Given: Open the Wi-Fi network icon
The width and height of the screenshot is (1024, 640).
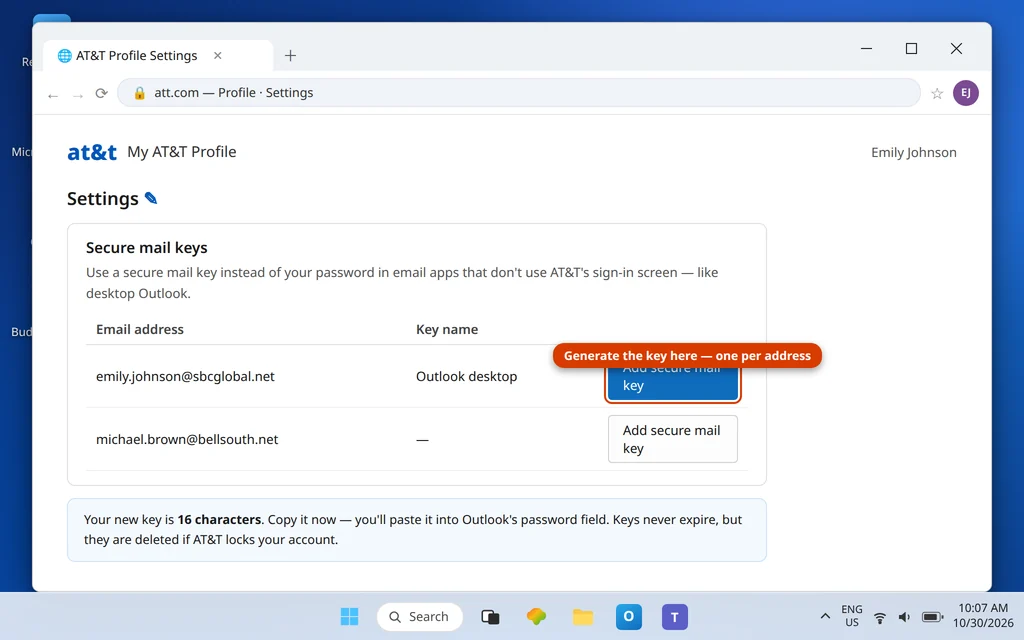Looking at the screenshot, I should [x=880, y=617].
